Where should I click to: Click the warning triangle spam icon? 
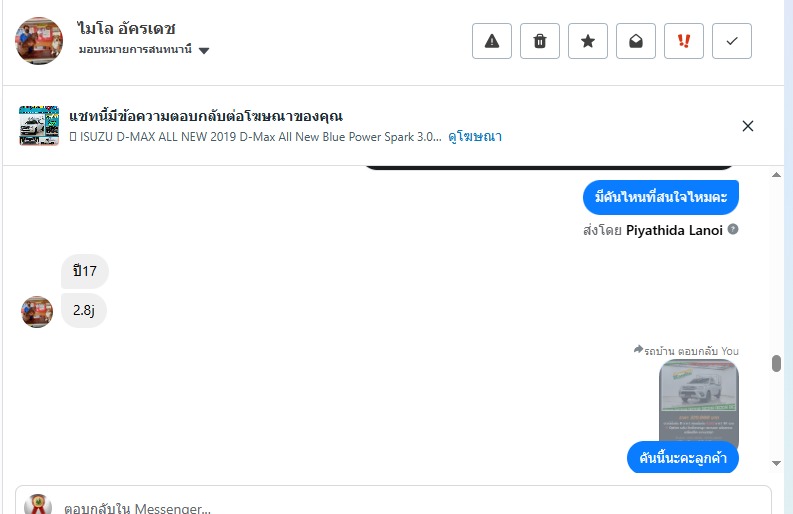point(492,41)
